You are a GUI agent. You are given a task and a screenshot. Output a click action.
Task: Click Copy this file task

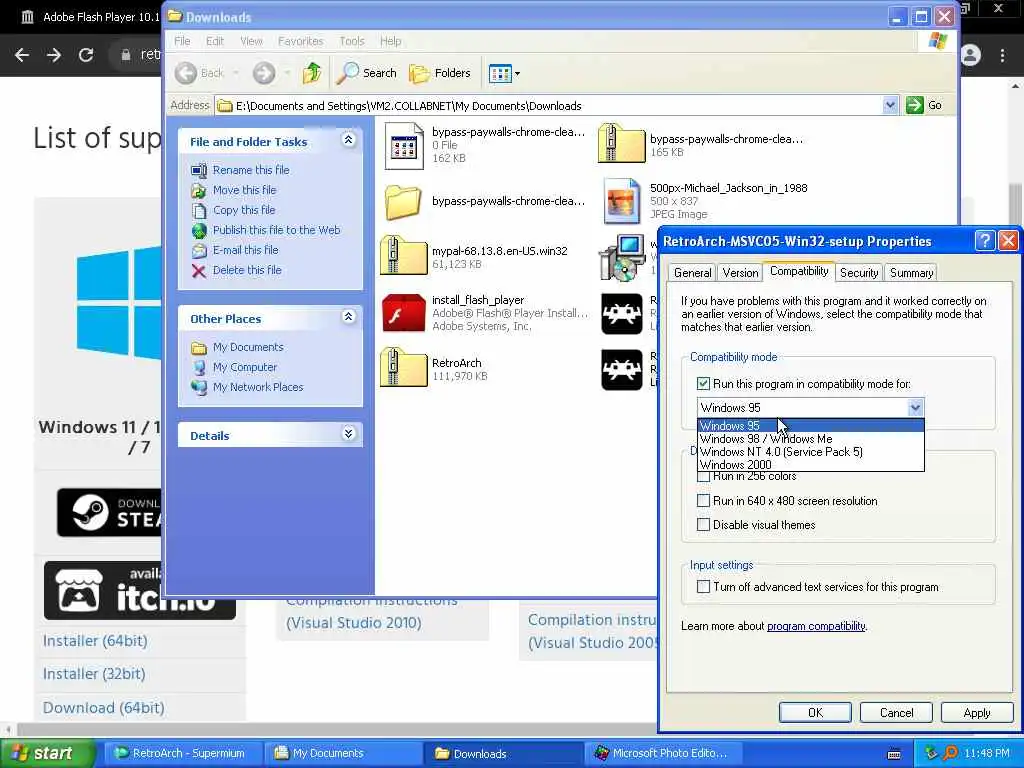(244, 210)
